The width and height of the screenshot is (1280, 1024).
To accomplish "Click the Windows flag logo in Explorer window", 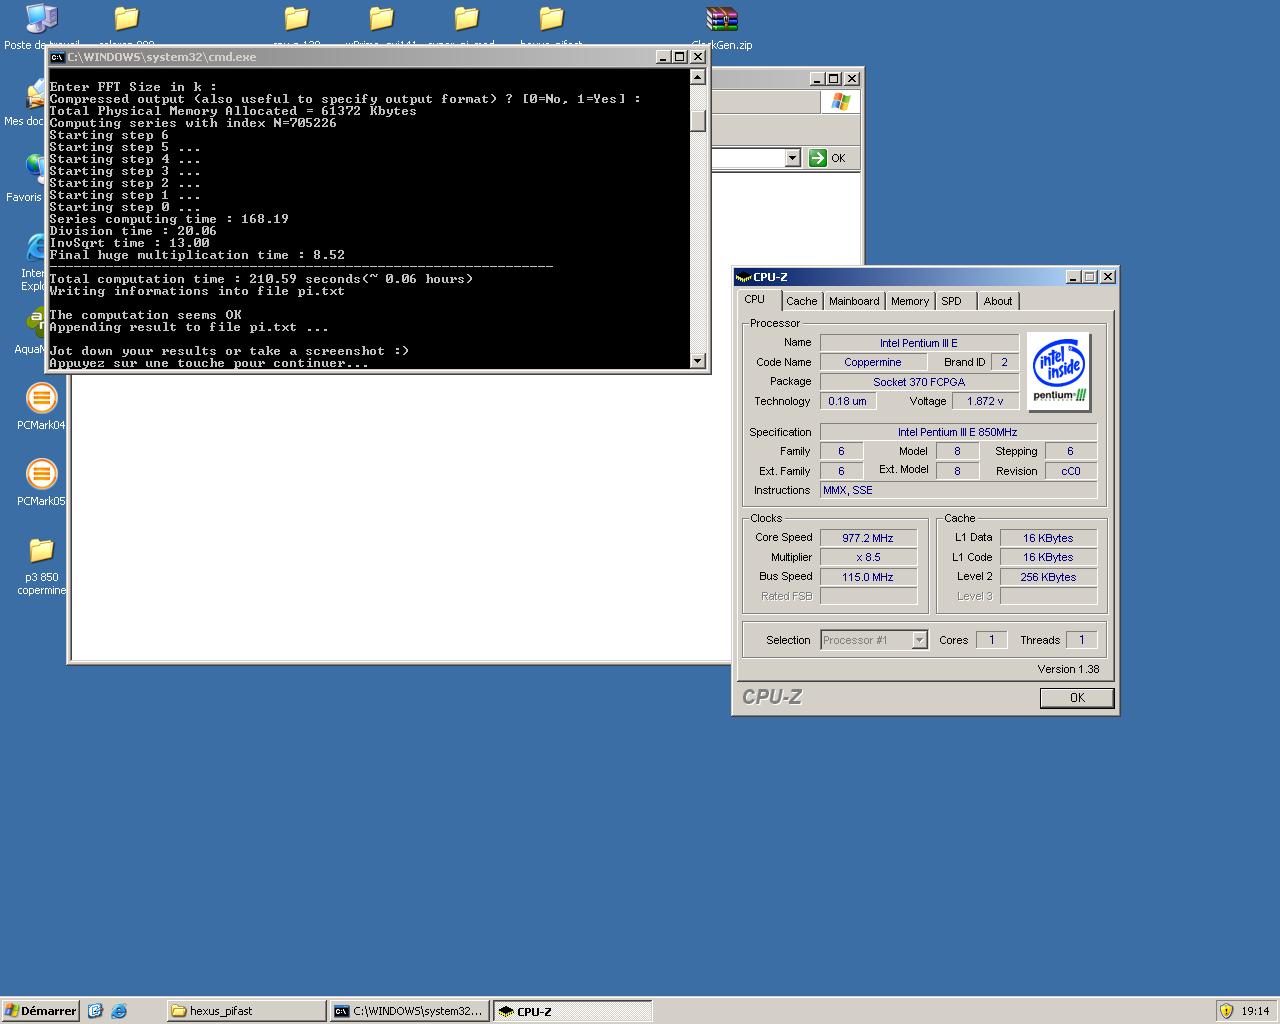I will point(840,102).
